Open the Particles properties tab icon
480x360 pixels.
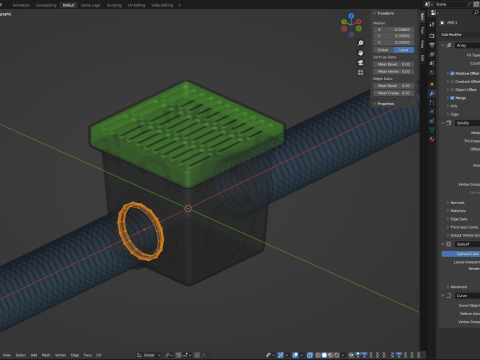[432, 102]
